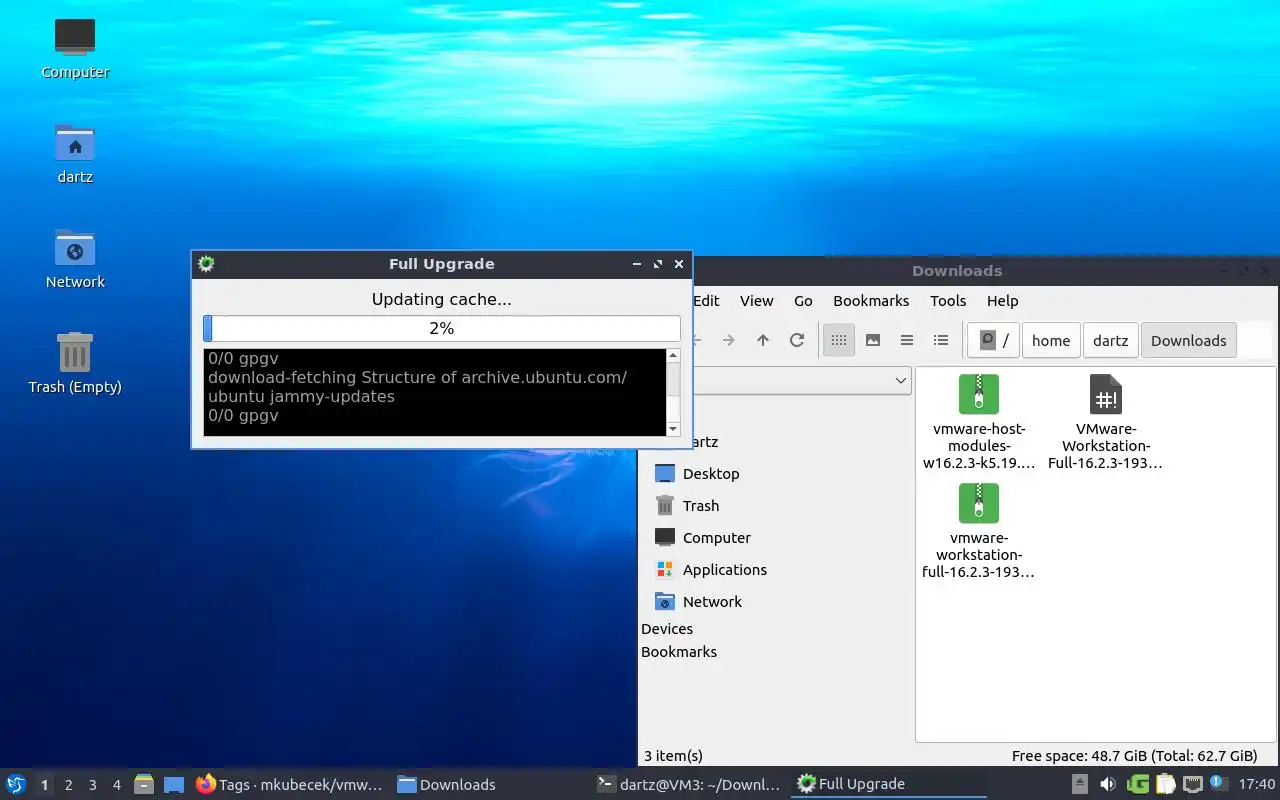Open the update notifier tray icon

click(x=1218, y=783)
